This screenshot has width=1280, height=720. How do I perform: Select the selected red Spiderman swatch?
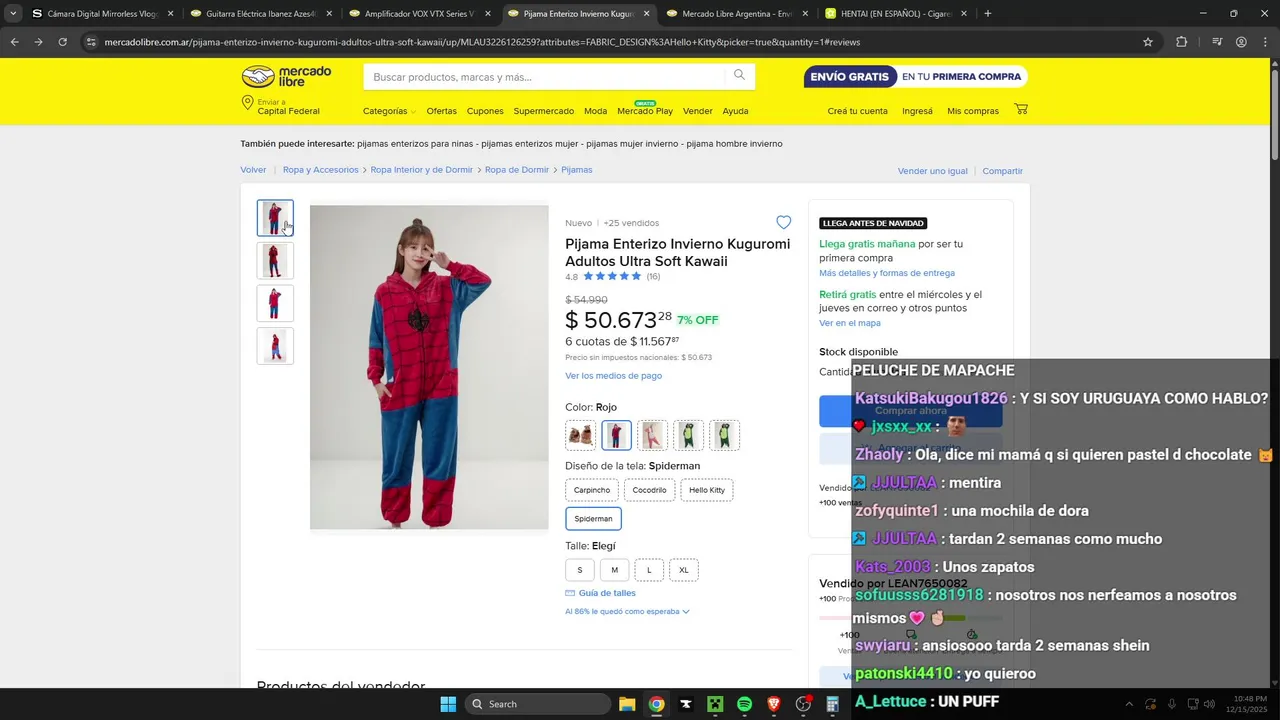tap(616, 435)
